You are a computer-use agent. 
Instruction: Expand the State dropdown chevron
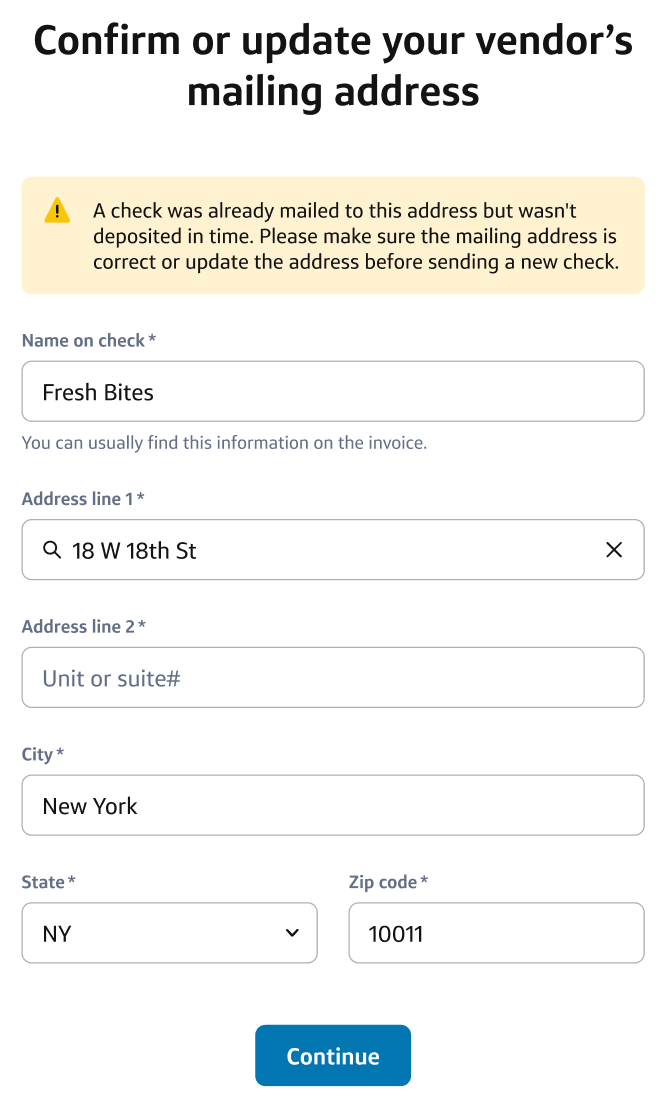pos(292,933)
